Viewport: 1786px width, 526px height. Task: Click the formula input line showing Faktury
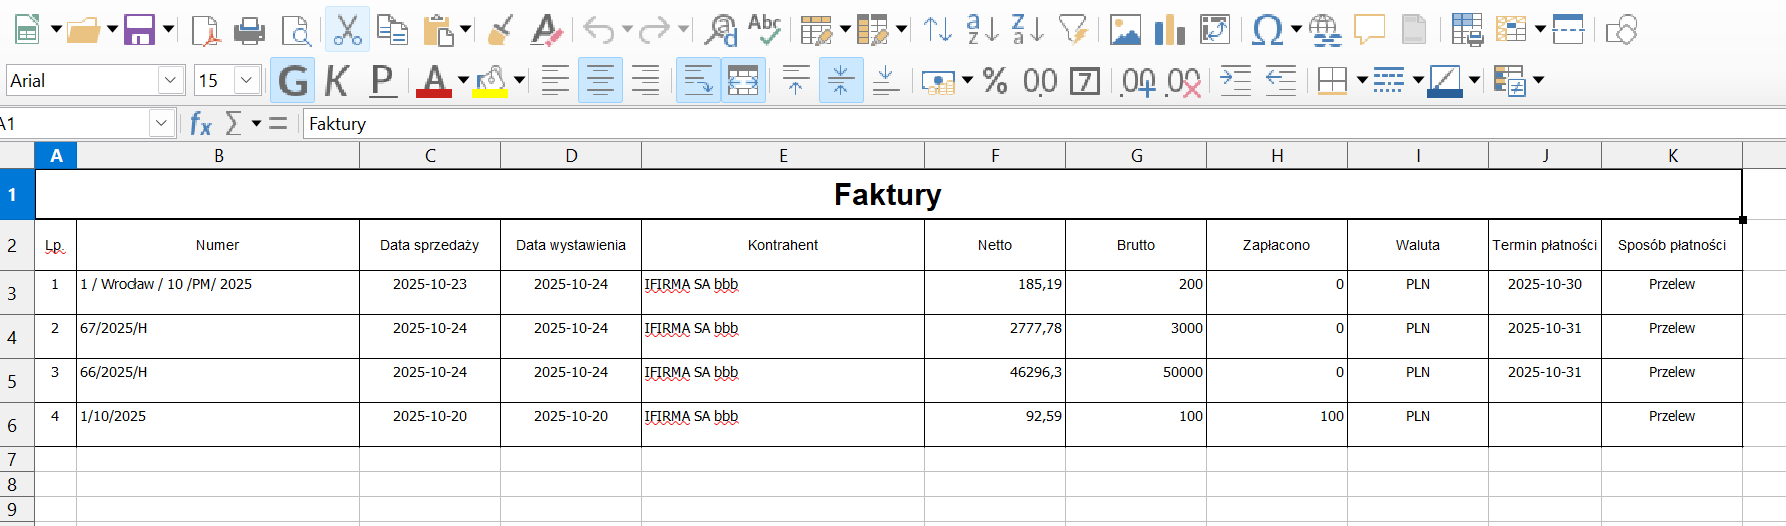(900, 124)
